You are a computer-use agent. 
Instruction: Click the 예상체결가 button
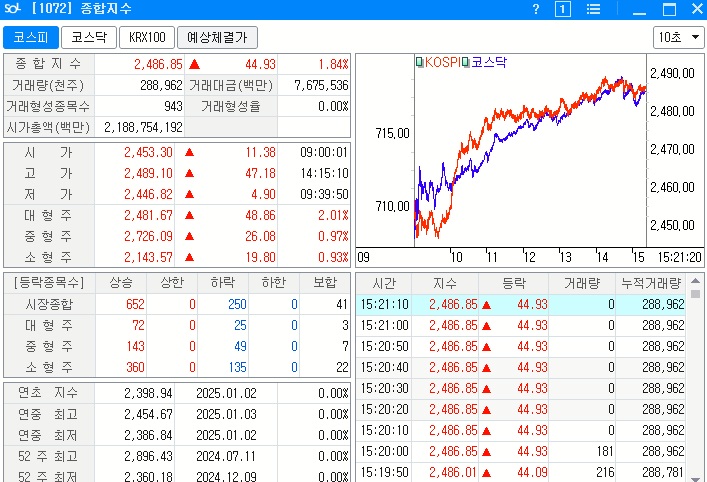click(x=217, y=37)
